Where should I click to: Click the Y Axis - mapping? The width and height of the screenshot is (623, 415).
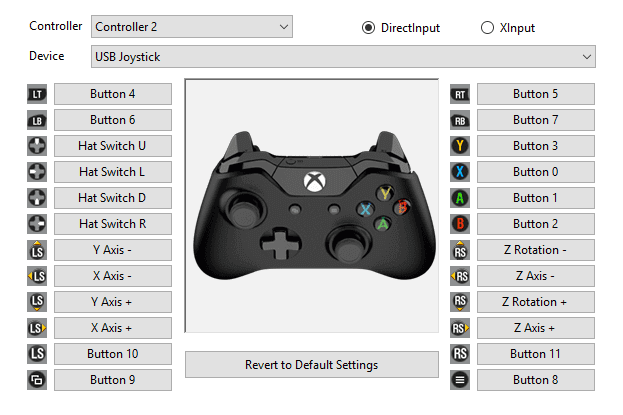click(113, 250)
